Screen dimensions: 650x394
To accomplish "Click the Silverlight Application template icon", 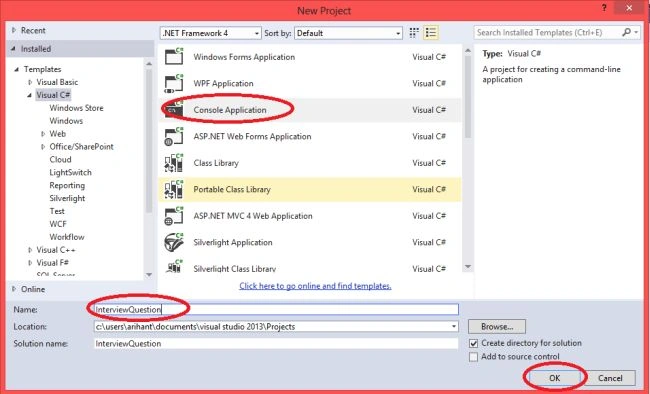I will (174, 243).
